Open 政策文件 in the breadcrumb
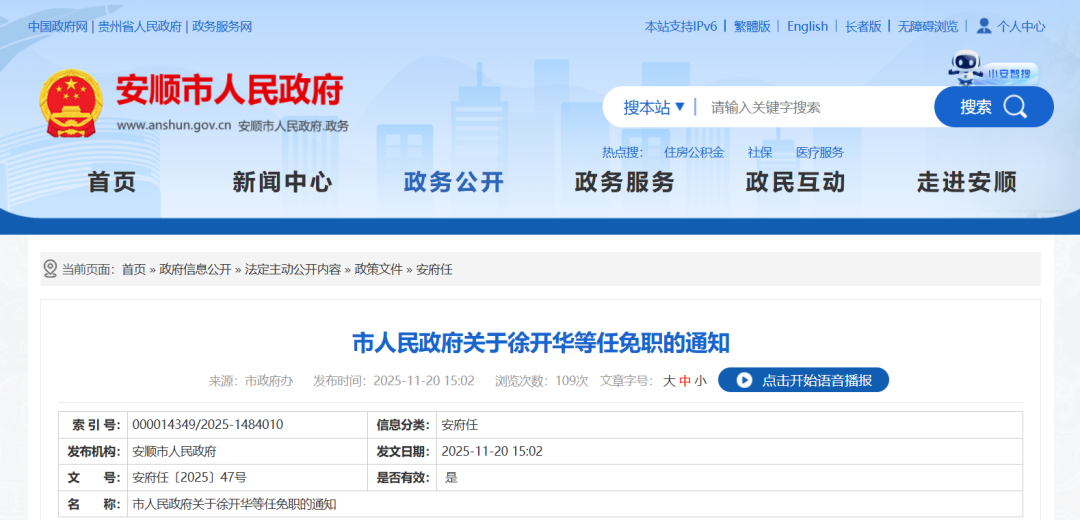 pos(378,269)
